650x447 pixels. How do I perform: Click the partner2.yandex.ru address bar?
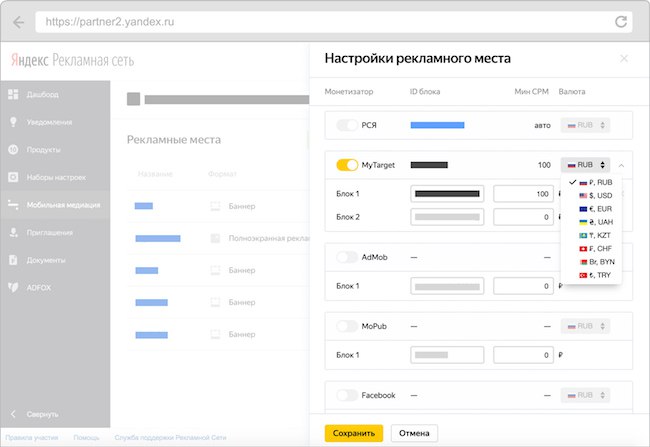(334, 22)
